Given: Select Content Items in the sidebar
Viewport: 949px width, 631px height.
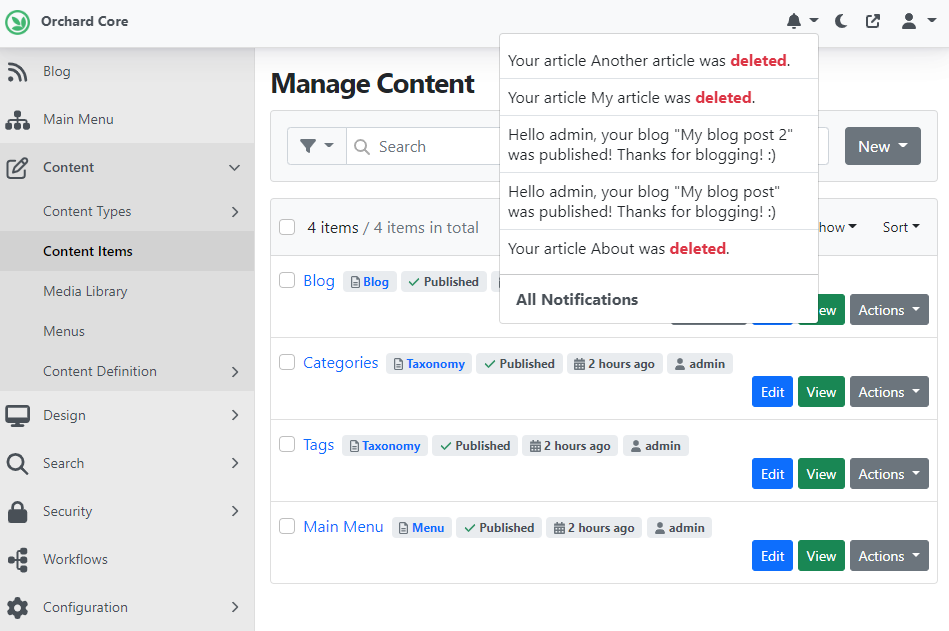Looking at the screenshot, I should pos(127,251).
